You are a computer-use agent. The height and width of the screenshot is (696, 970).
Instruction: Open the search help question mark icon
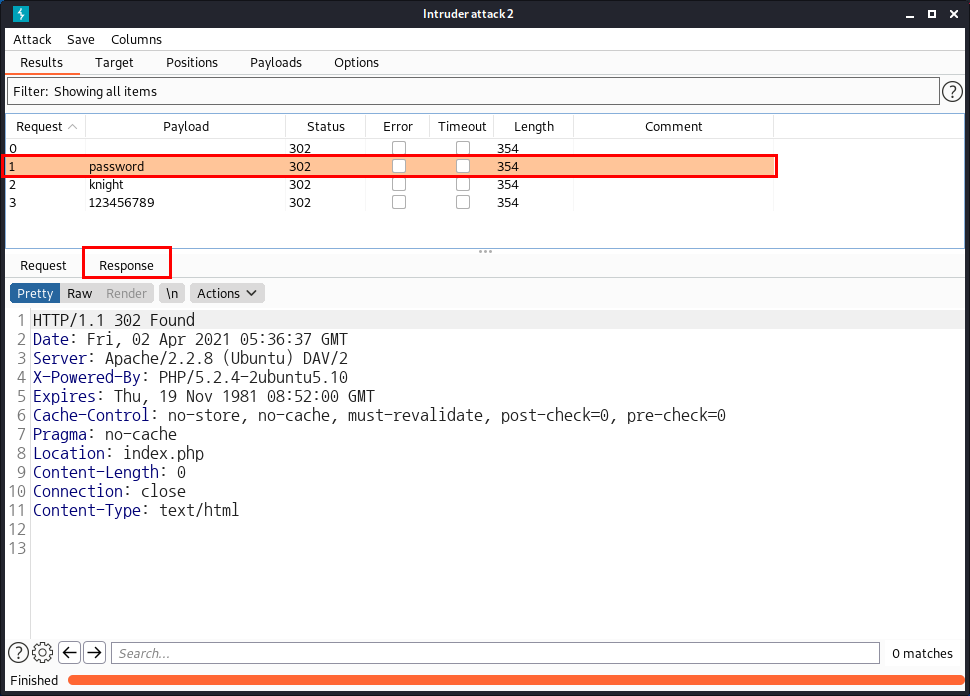[x=18, y=653]
